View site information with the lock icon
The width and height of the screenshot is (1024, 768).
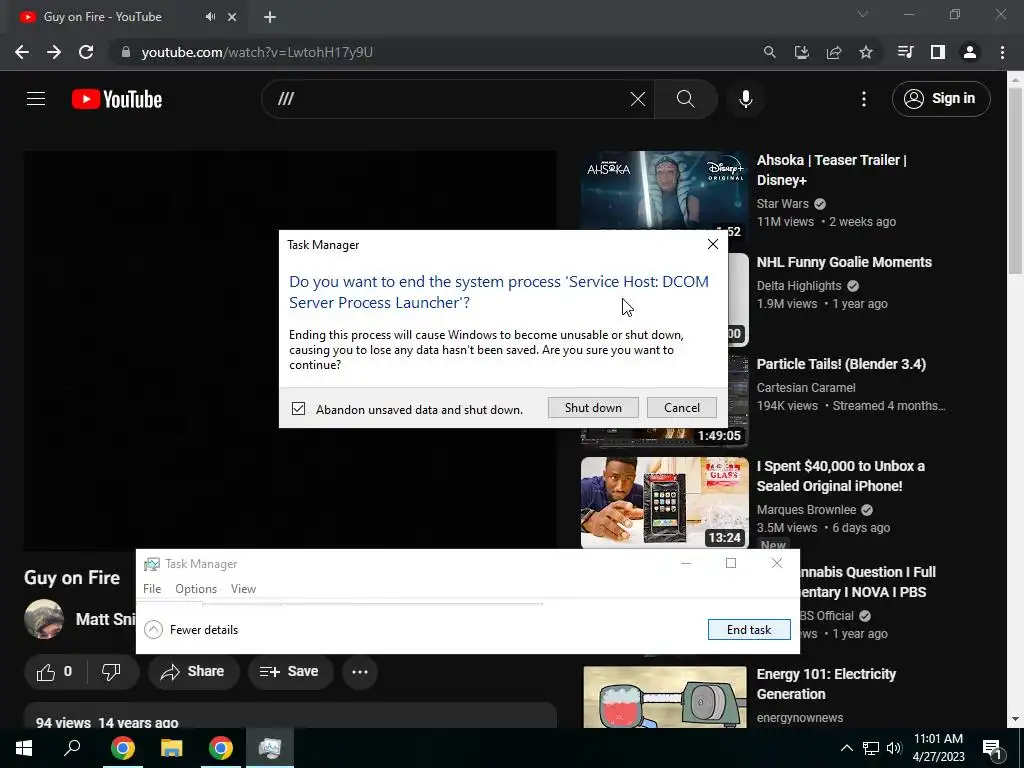(126, 52)
